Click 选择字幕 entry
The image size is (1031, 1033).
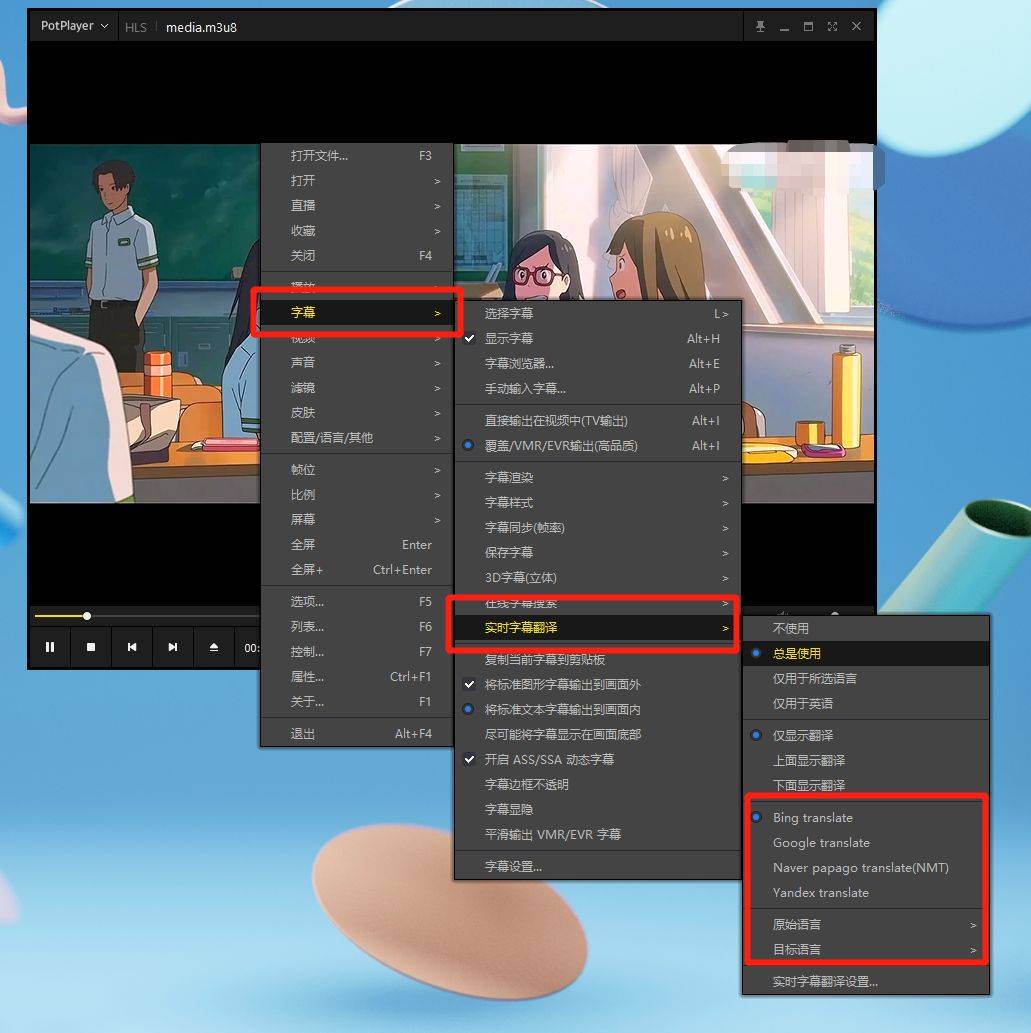(598, 314)
